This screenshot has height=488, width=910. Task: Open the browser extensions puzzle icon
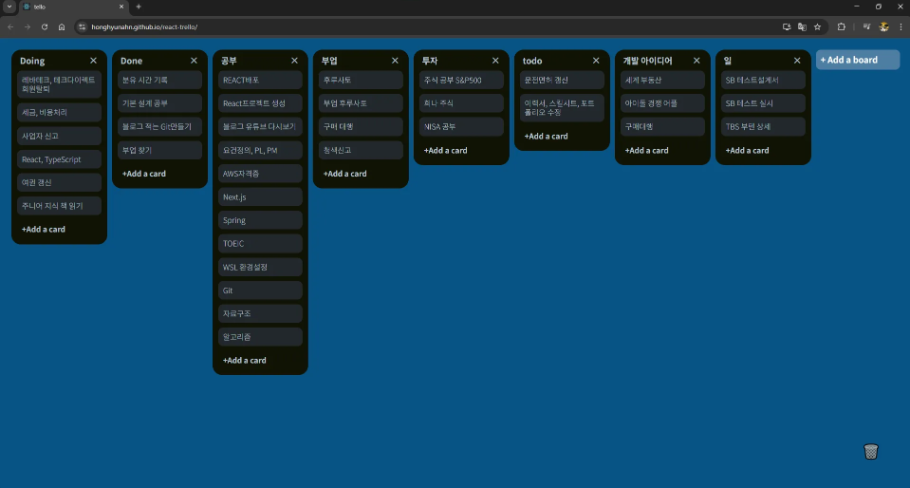tap(841, 27)
